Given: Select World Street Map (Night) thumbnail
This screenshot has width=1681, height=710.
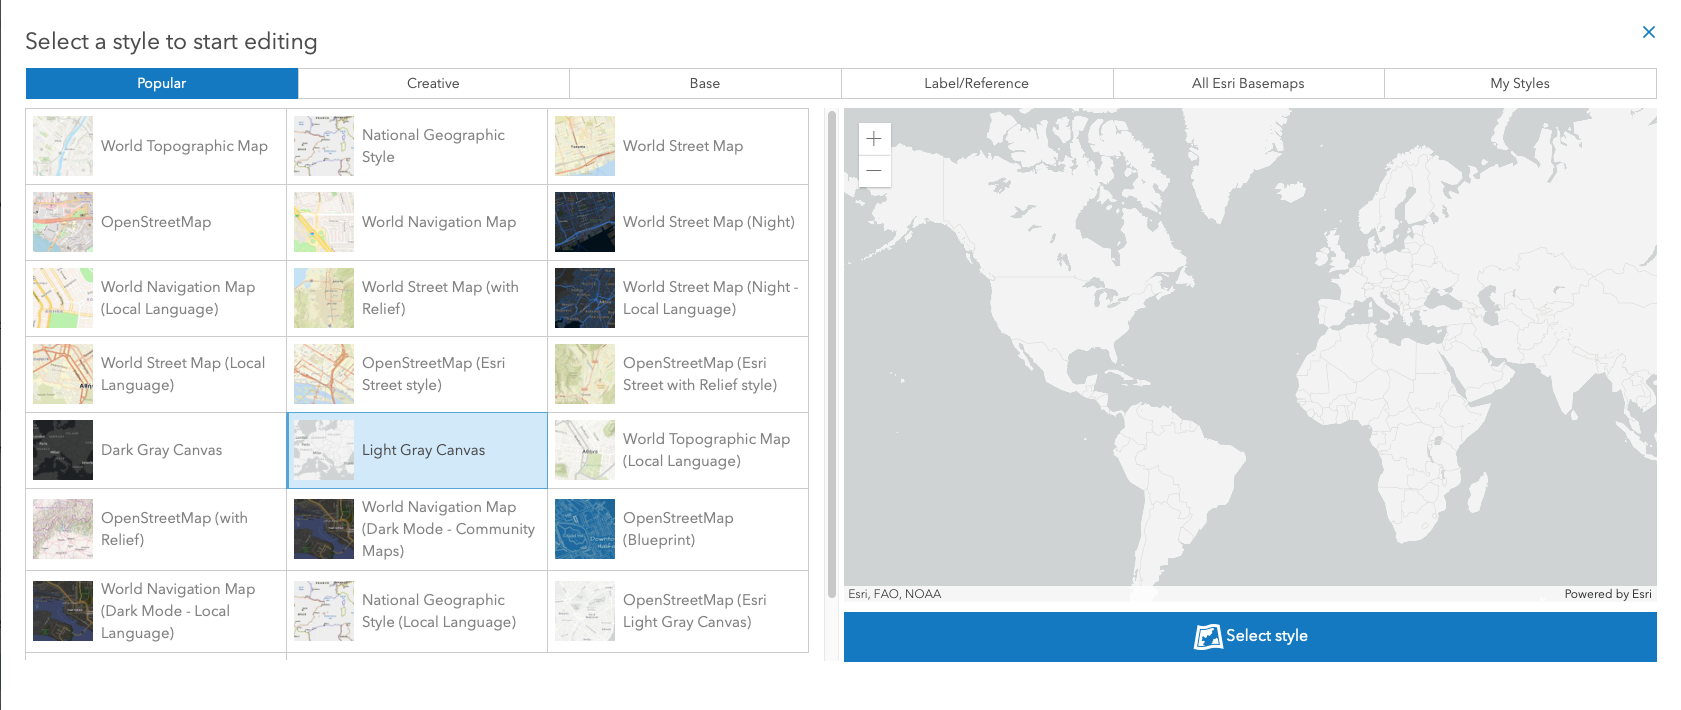Looking at the screenshot, I should tap(585, 222).
